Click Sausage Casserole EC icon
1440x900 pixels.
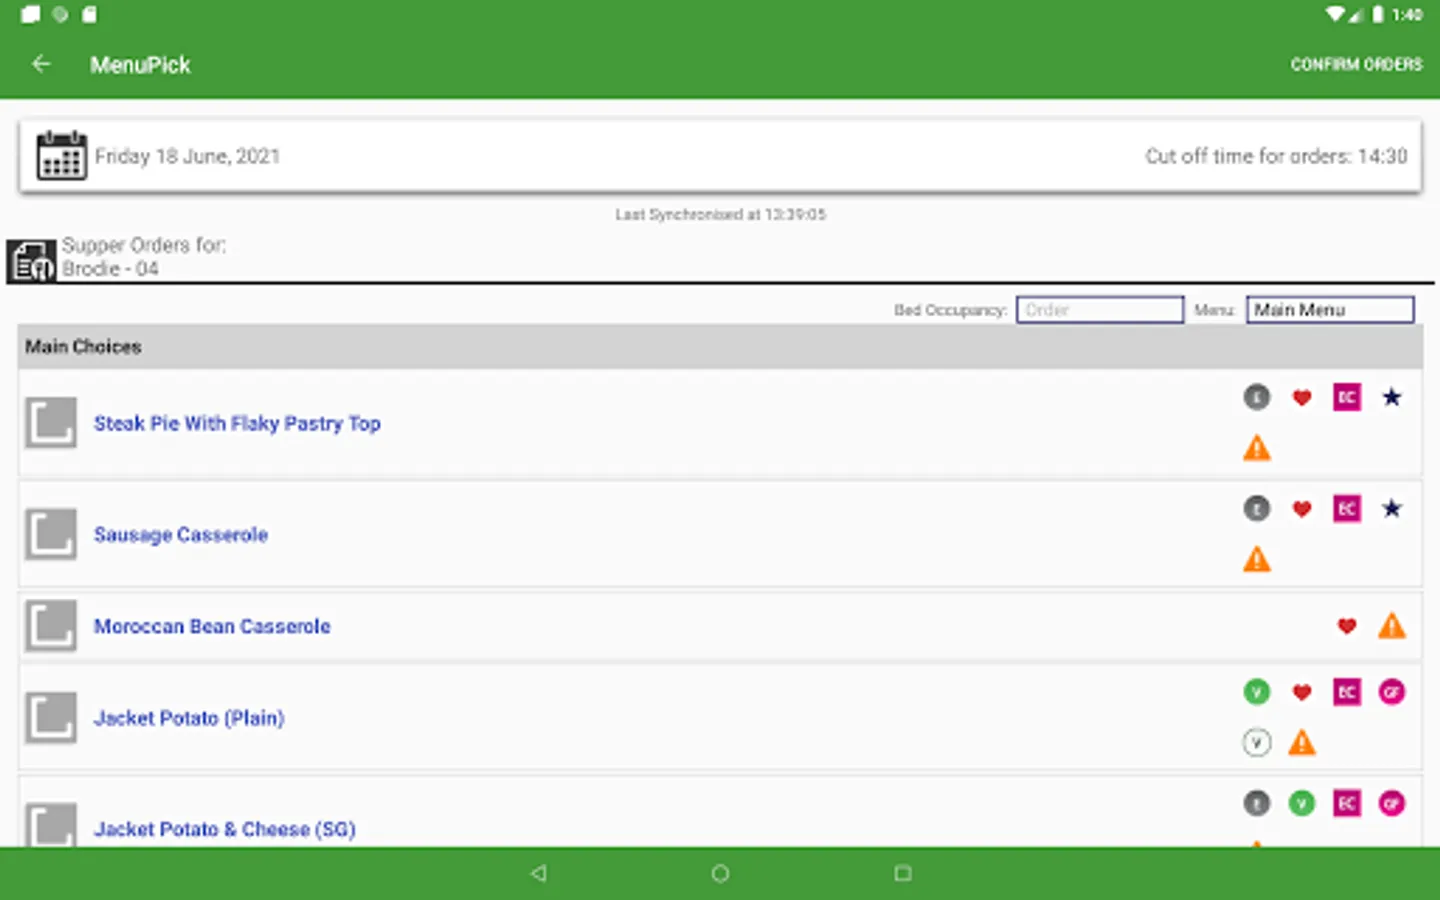tap(1347, 508)
